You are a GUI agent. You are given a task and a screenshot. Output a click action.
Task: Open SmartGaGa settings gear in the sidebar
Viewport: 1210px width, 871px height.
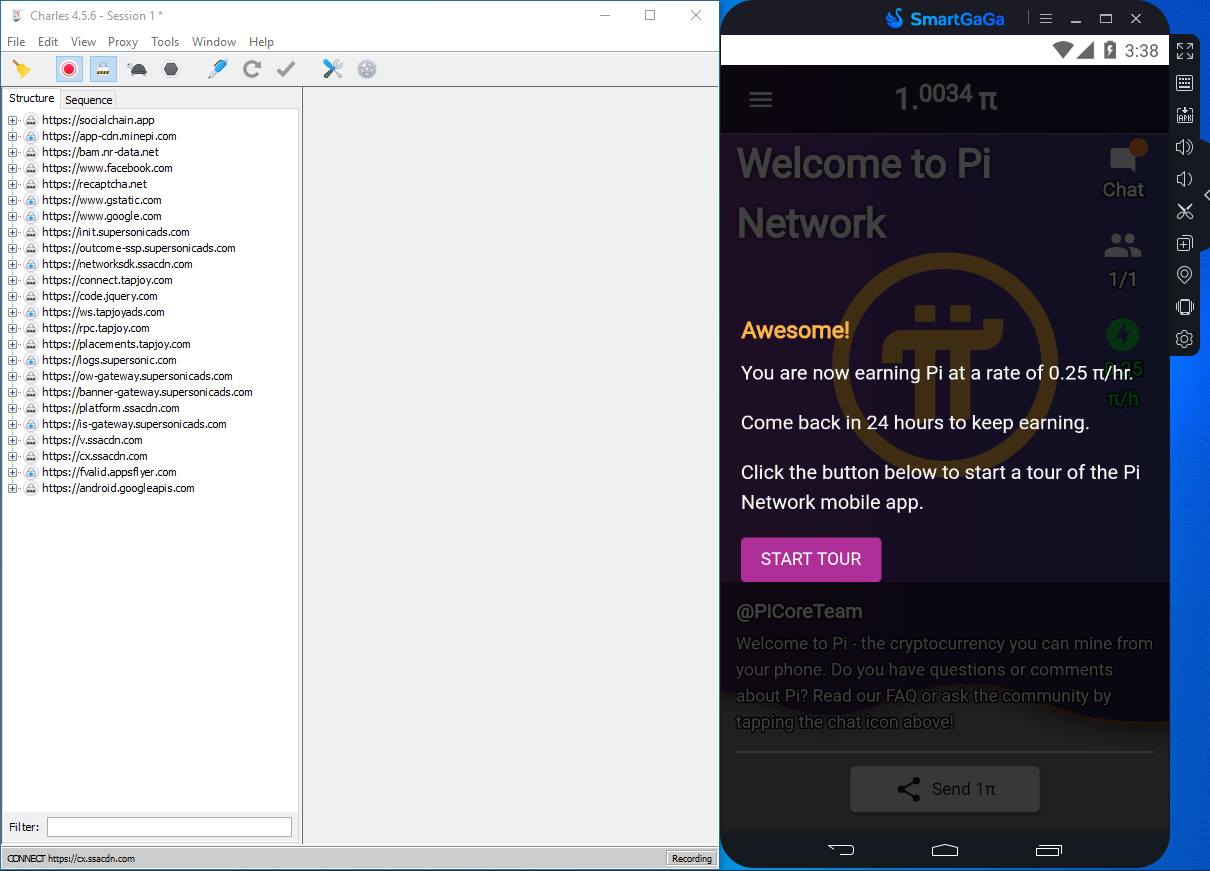point(1185,339)
